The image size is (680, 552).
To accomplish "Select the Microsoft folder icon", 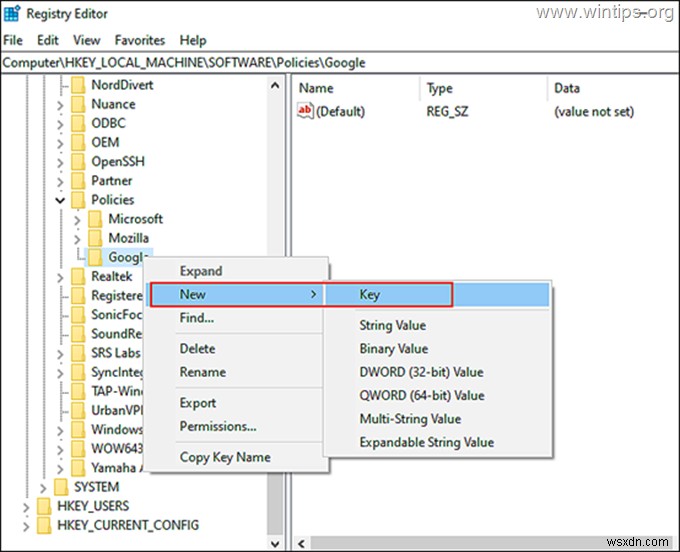I will [x=95, y=219].
